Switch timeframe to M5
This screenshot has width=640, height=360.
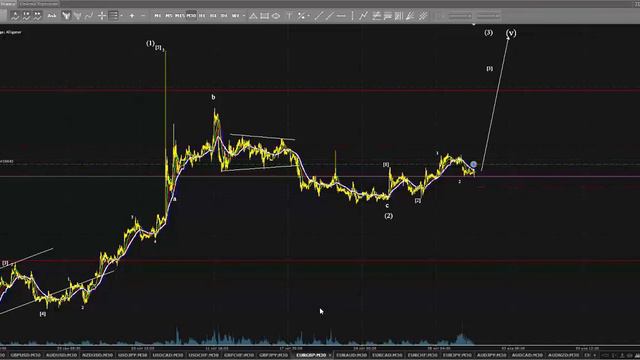click(x=169, y=16)
